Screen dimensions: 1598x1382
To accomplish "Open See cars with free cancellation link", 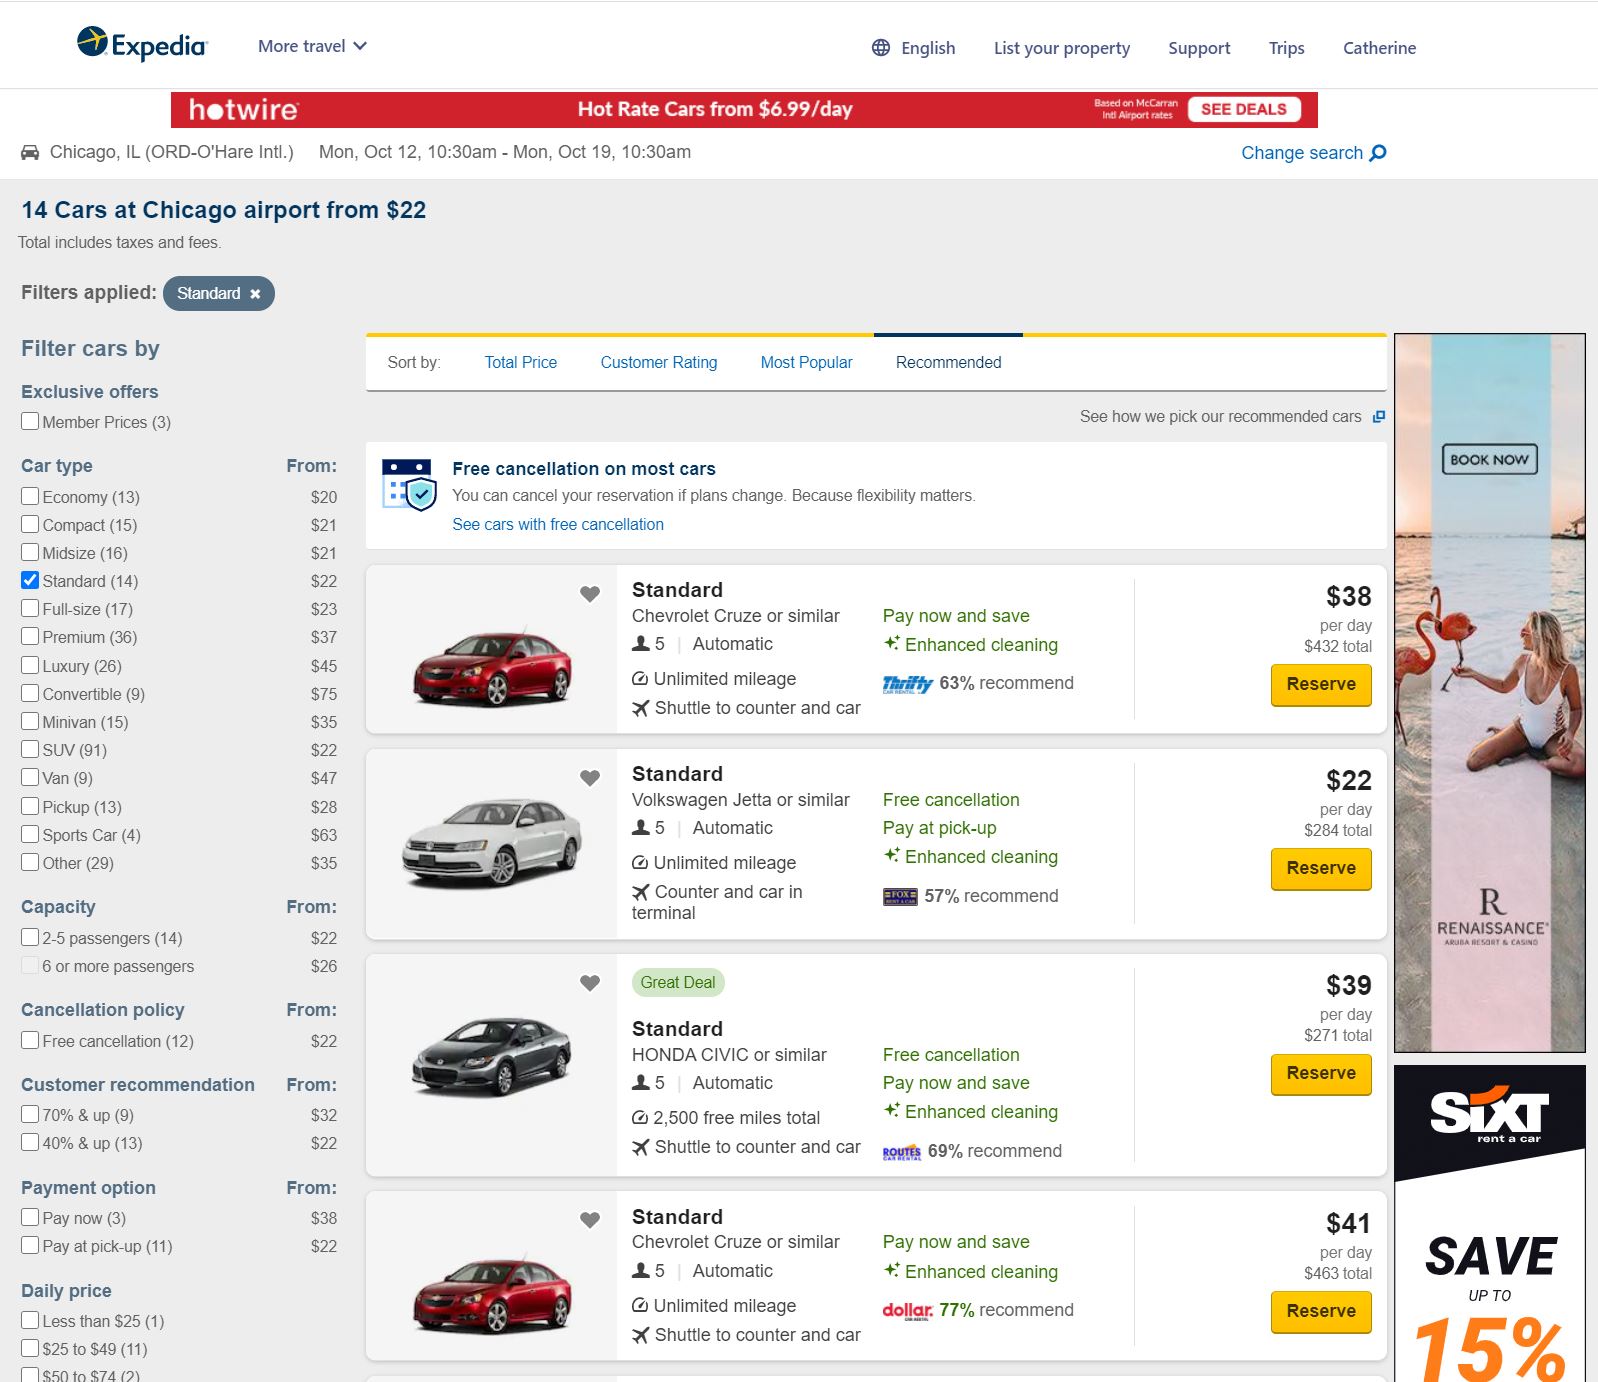I will 558,524.
